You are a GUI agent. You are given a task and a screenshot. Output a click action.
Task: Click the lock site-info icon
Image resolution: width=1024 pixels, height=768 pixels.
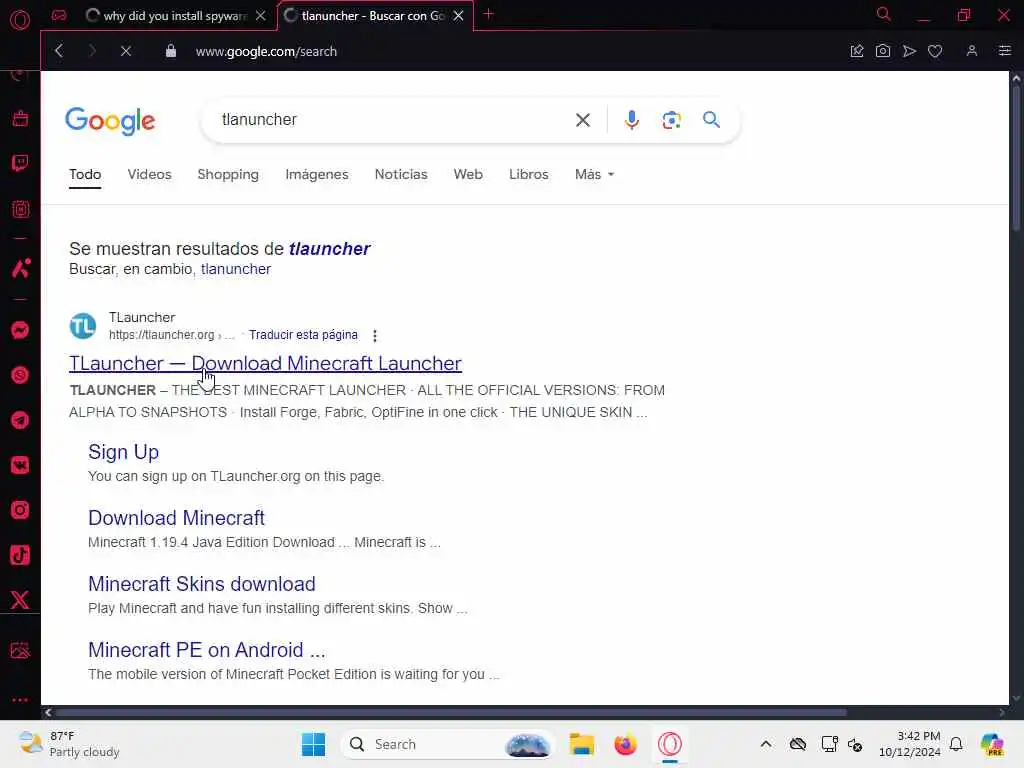[x=170, y=51]
